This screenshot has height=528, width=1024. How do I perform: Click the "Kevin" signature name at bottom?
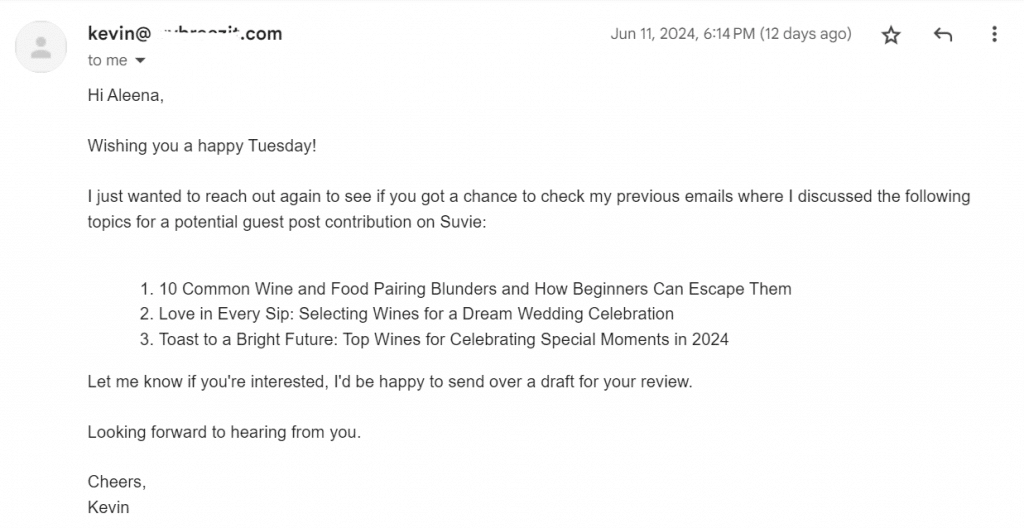tap(108, 507)
